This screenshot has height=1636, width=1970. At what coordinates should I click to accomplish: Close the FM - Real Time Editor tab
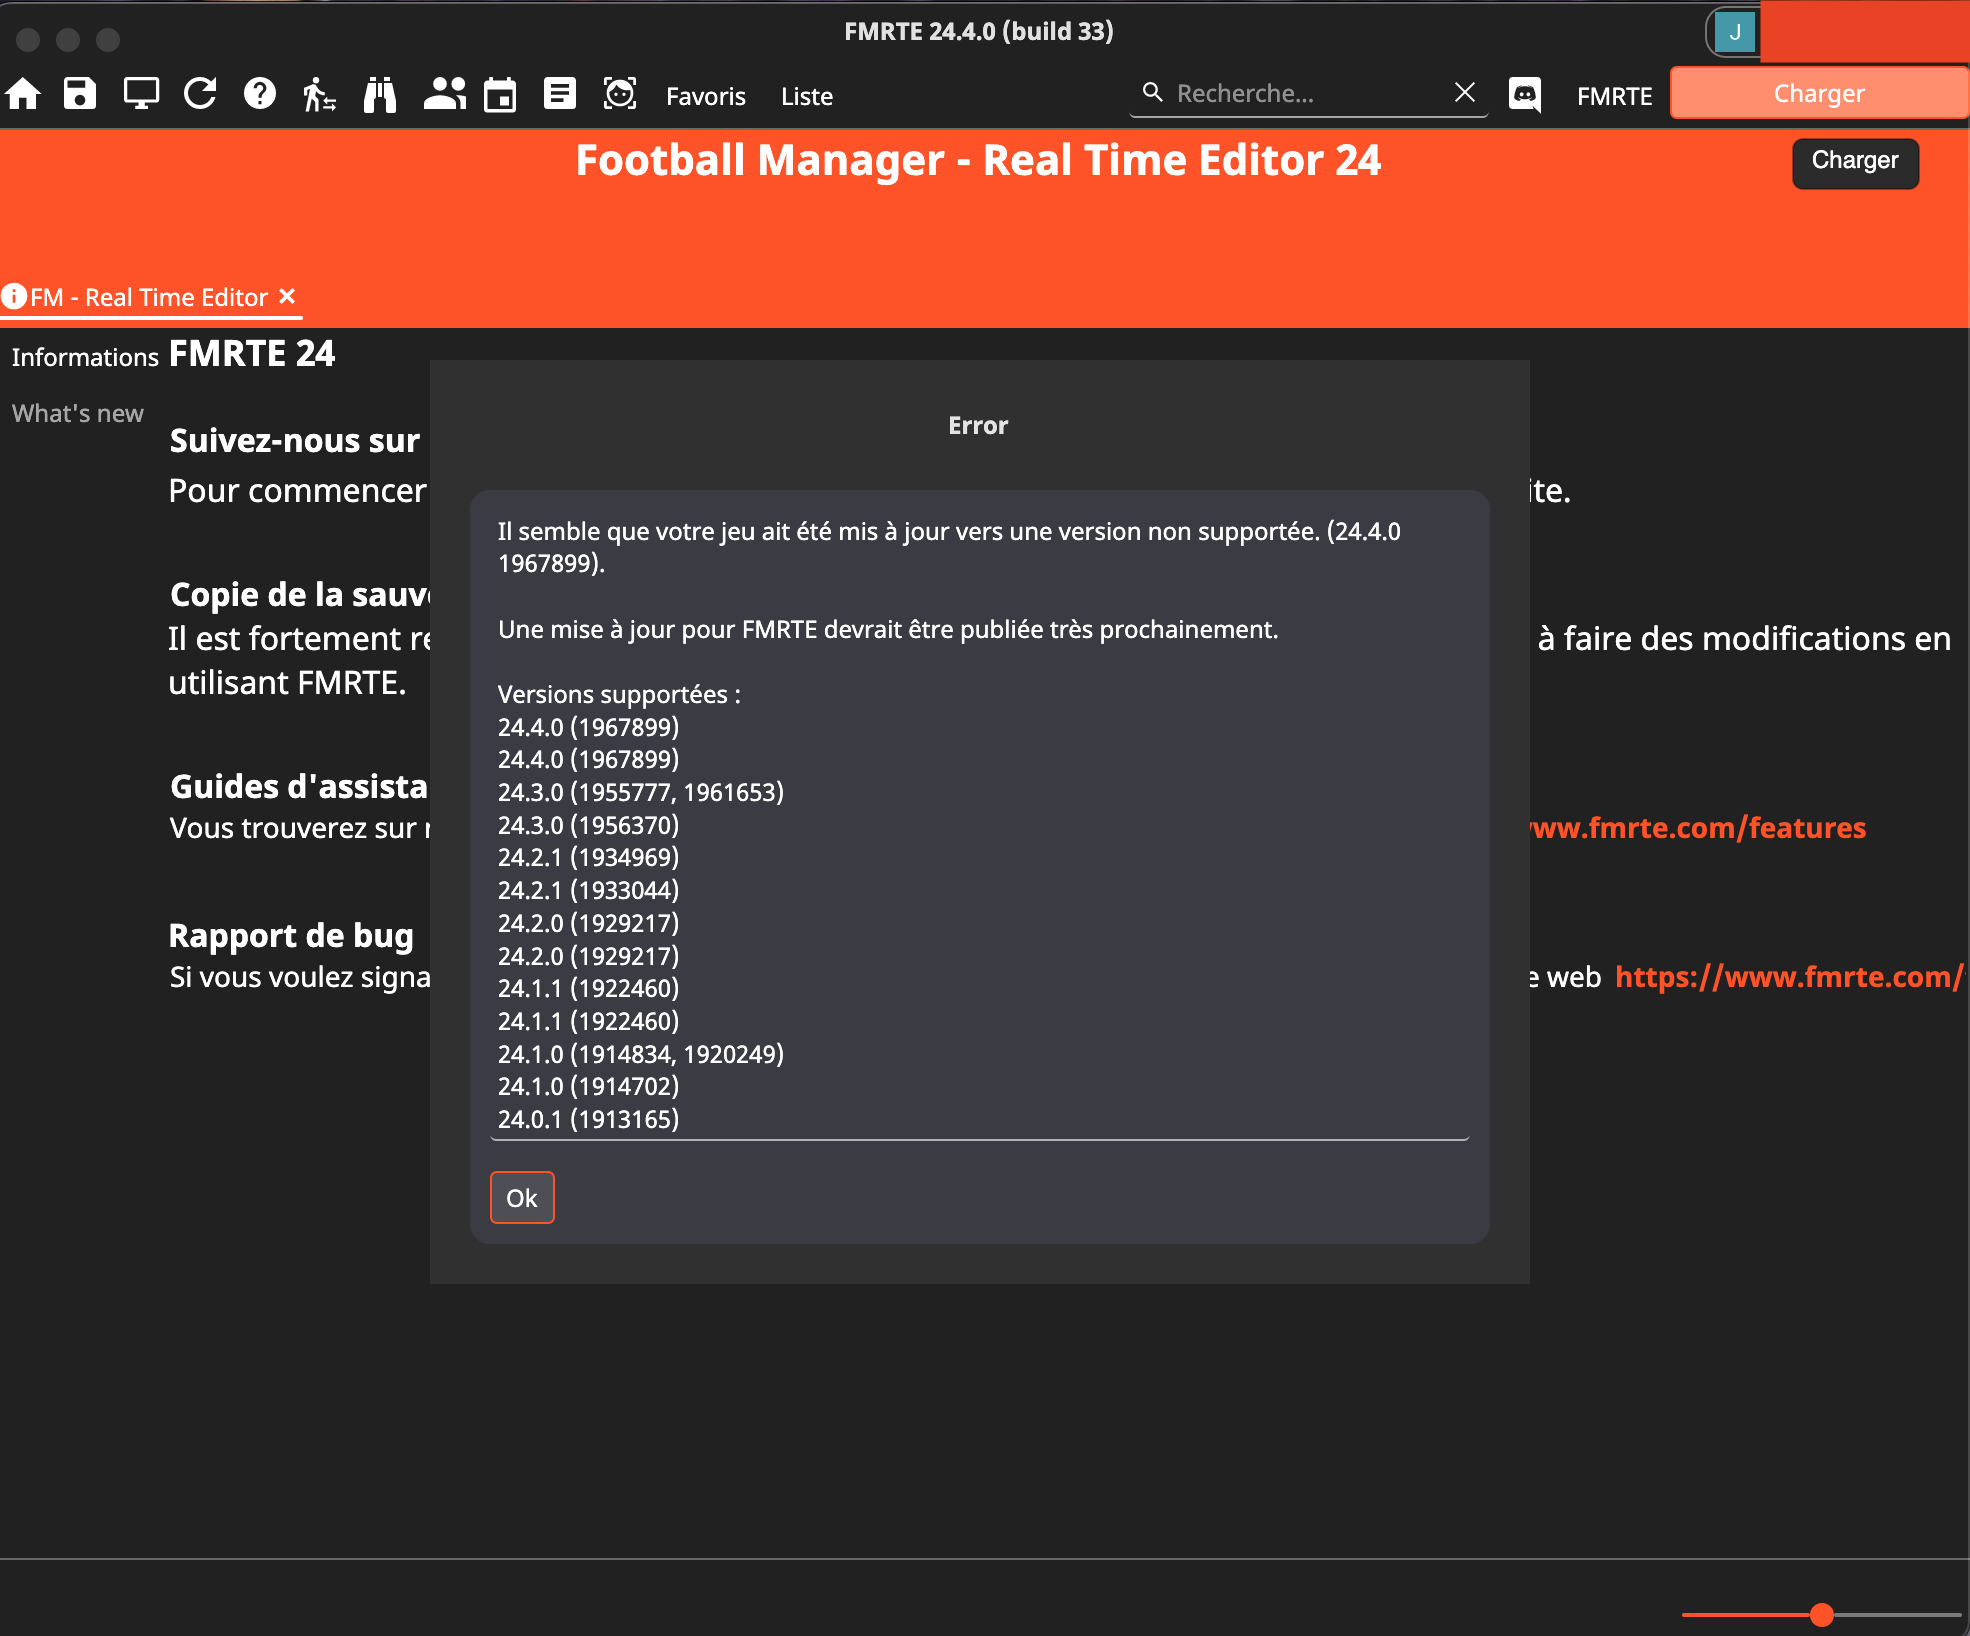tap(287, 296)
